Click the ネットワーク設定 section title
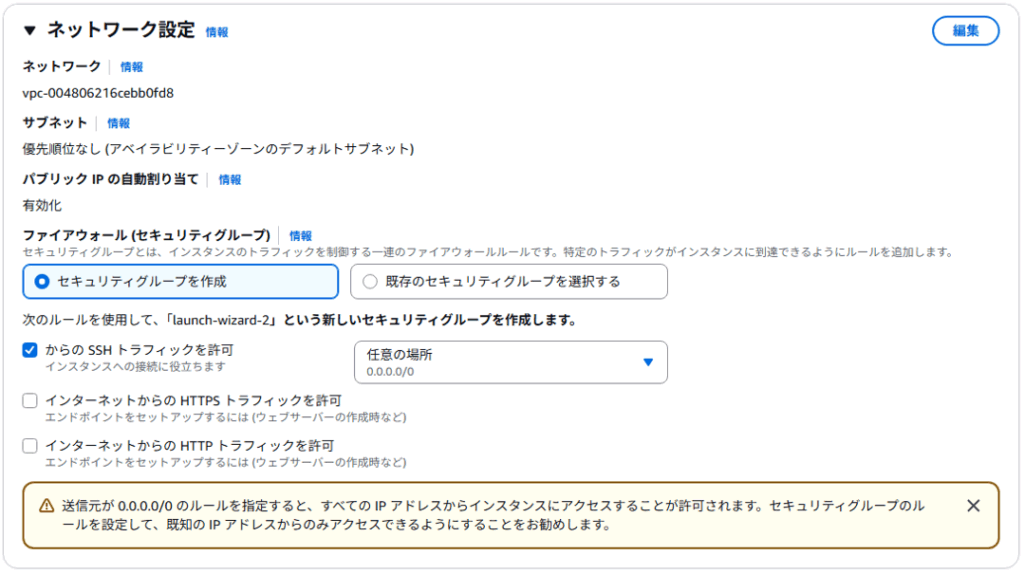Viewport: 1024px width, 574px height. [121, 30]
